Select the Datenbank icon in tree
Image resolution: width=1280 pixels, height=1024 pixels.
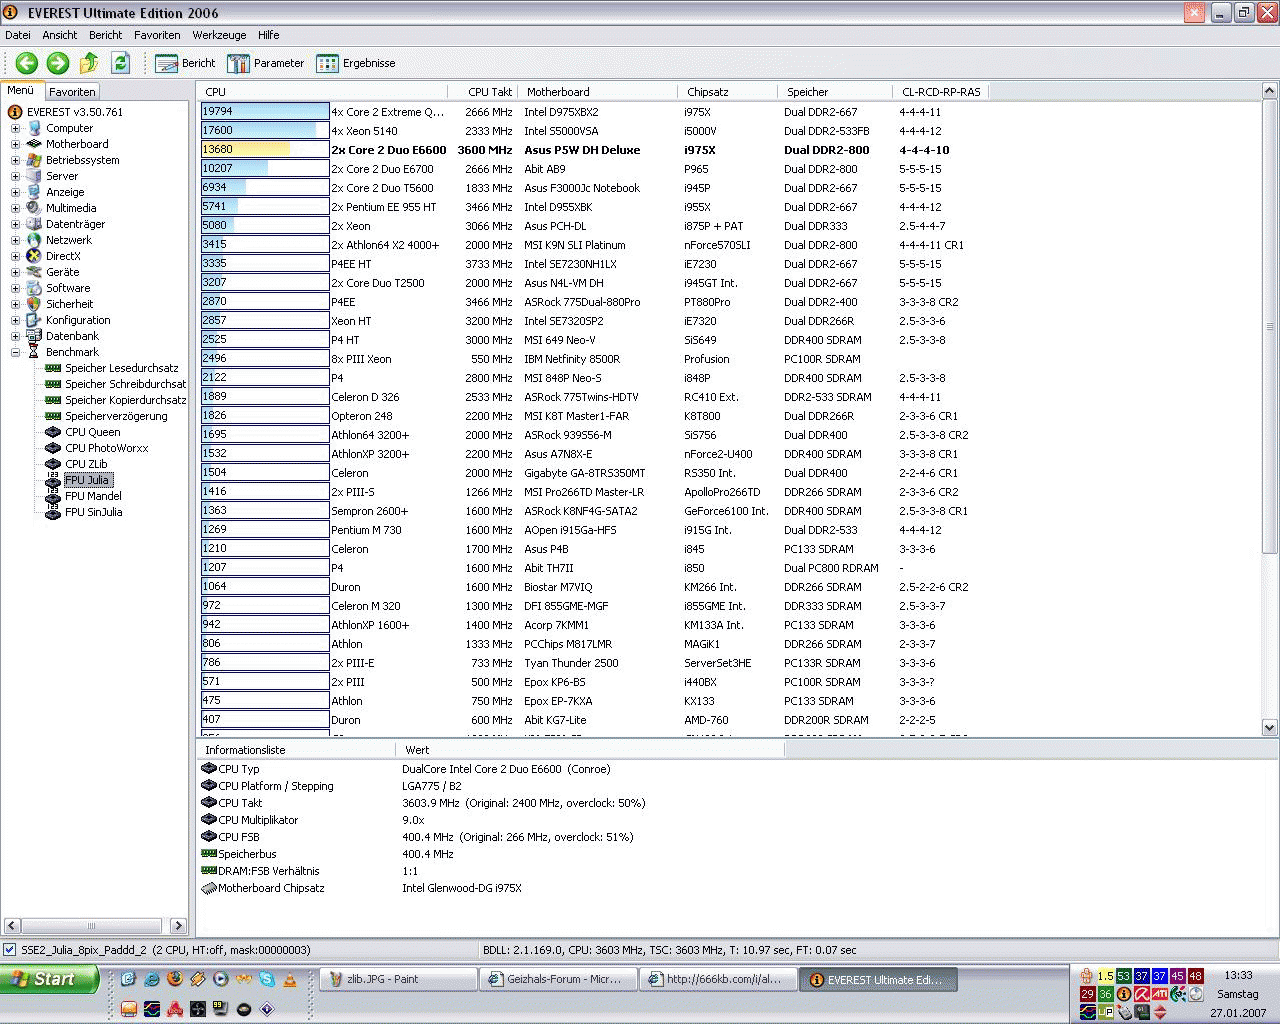point(34,336)
